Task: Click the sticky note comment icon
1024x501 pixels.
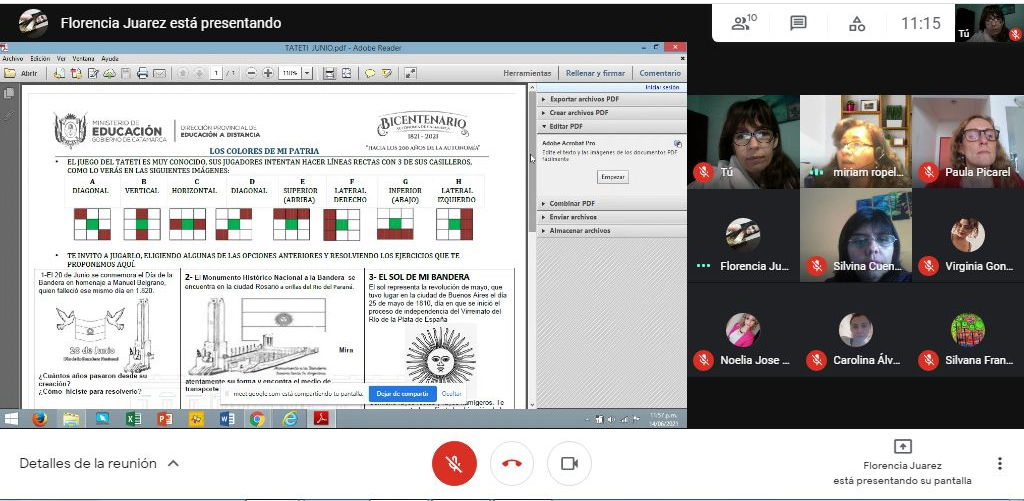Action: 370,74
